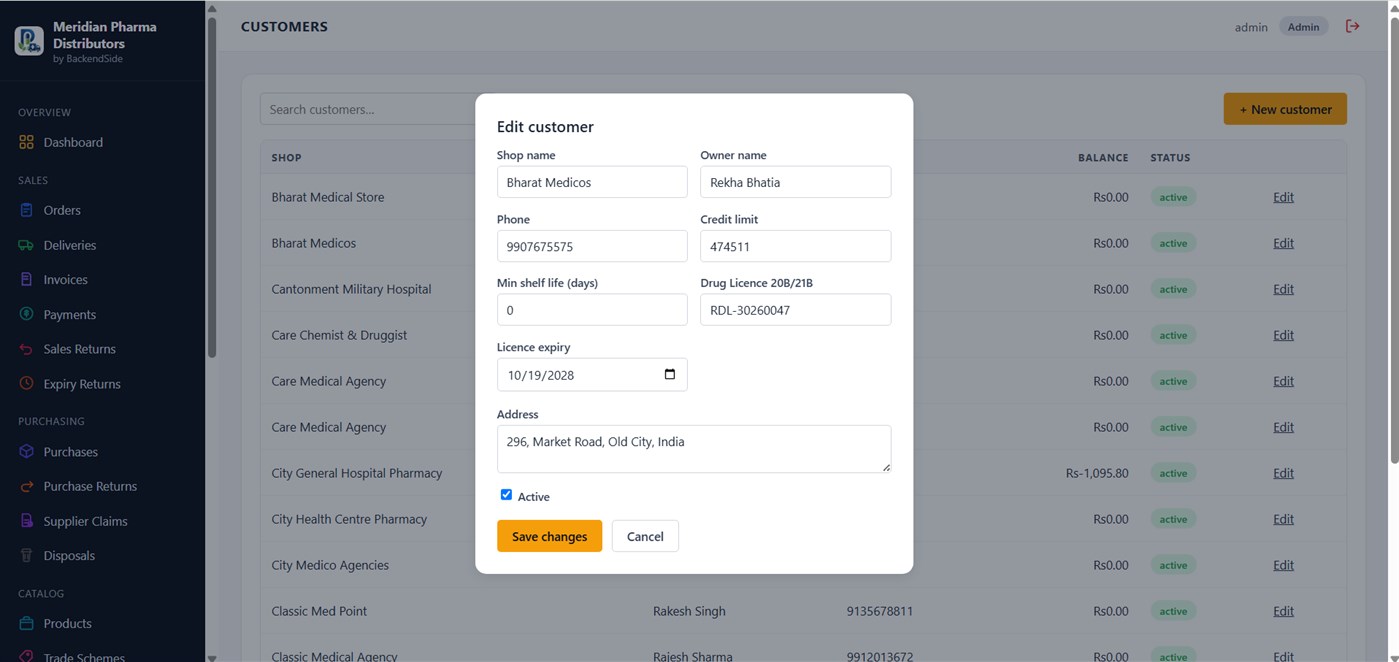Click the Meridian Pharma logo icon
The height and width of the screenshot is (662, 1399).
tap(29, 41)
